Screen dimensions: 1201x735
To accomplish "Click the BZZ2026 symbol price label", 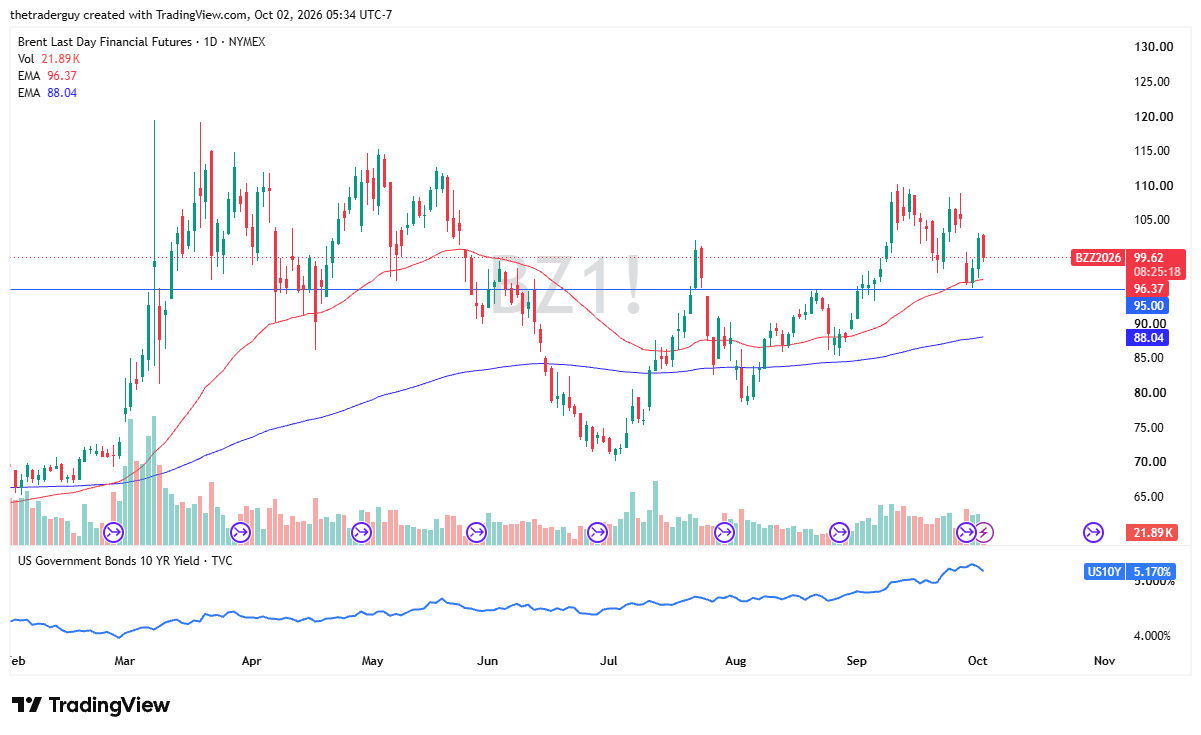I will click(x=1097, y=257).
